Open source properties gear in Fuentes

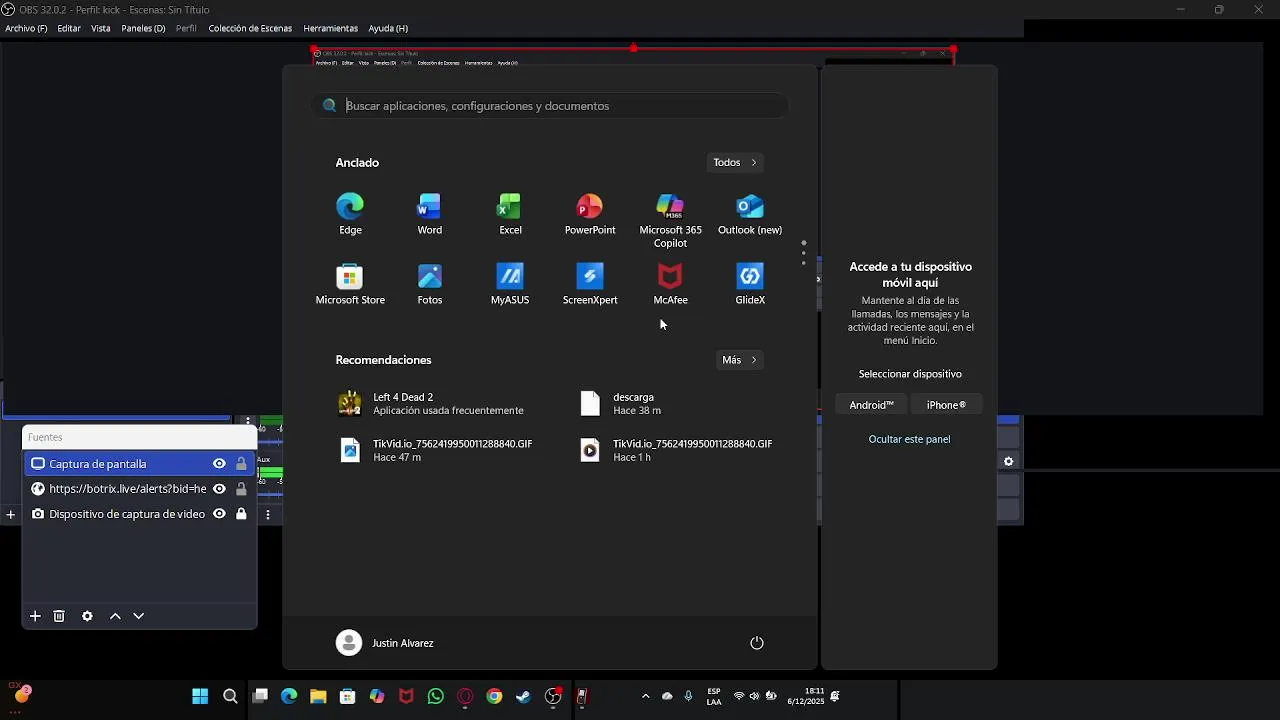pyautogui.click(x=87, y=616)
